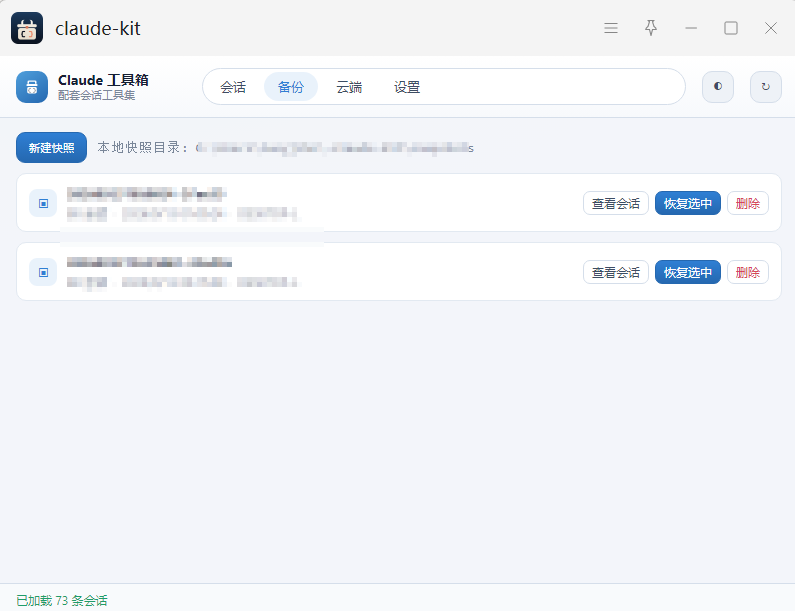795x611 pixels.
Task: Maximize the claude-kit window
Action: click(x=731, y=28)
